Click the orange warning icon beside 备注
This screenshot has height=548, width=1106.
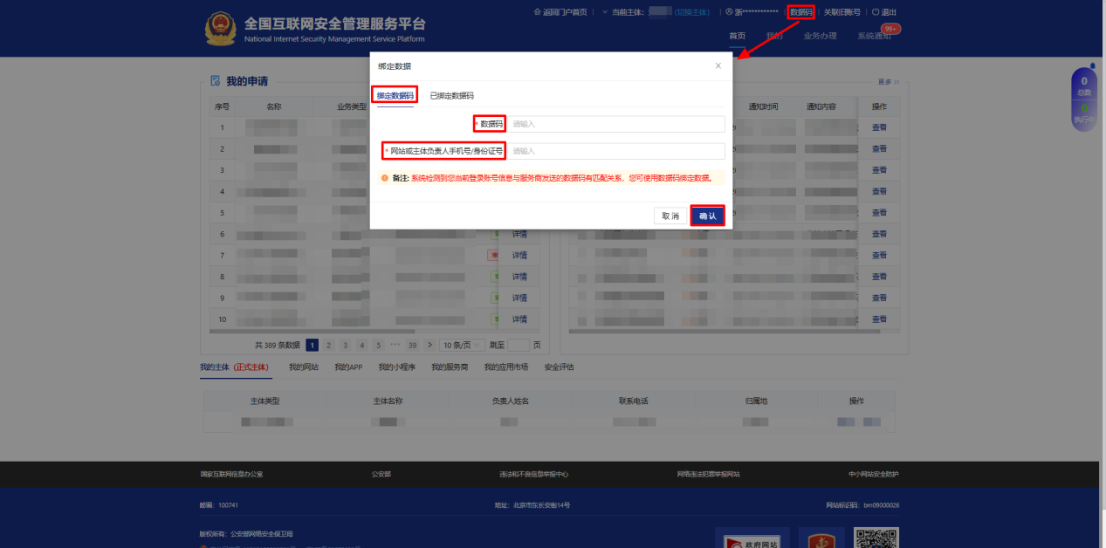(x=385, y=178)
